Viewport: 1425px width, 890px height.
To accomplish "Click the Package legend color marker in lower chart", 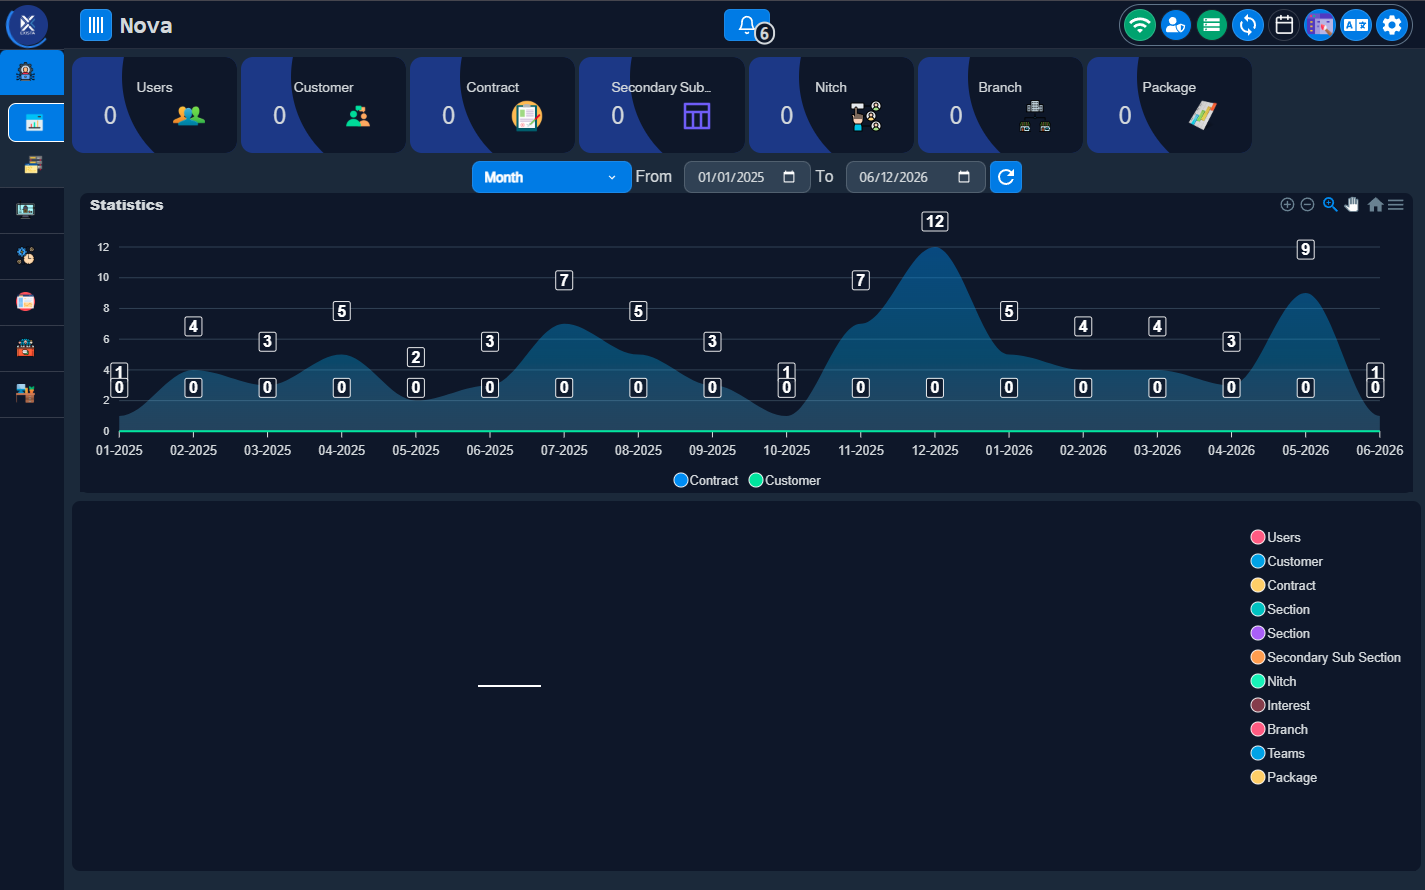I will coord(1258,777).
